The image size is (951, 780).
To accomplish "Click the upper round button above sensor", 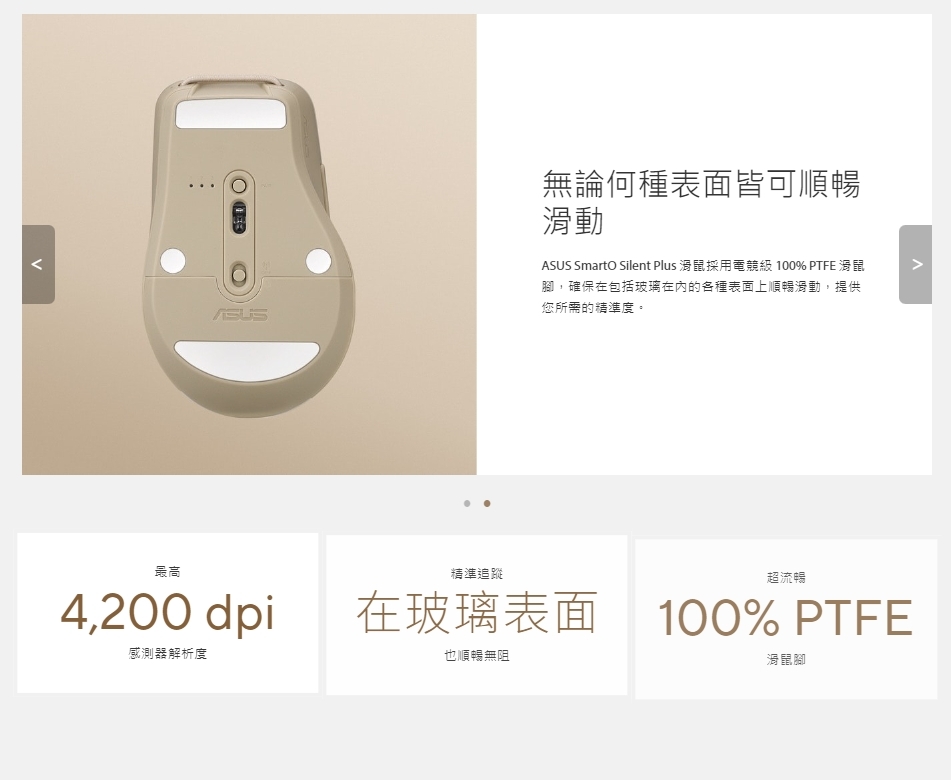I will pos(239,184).
